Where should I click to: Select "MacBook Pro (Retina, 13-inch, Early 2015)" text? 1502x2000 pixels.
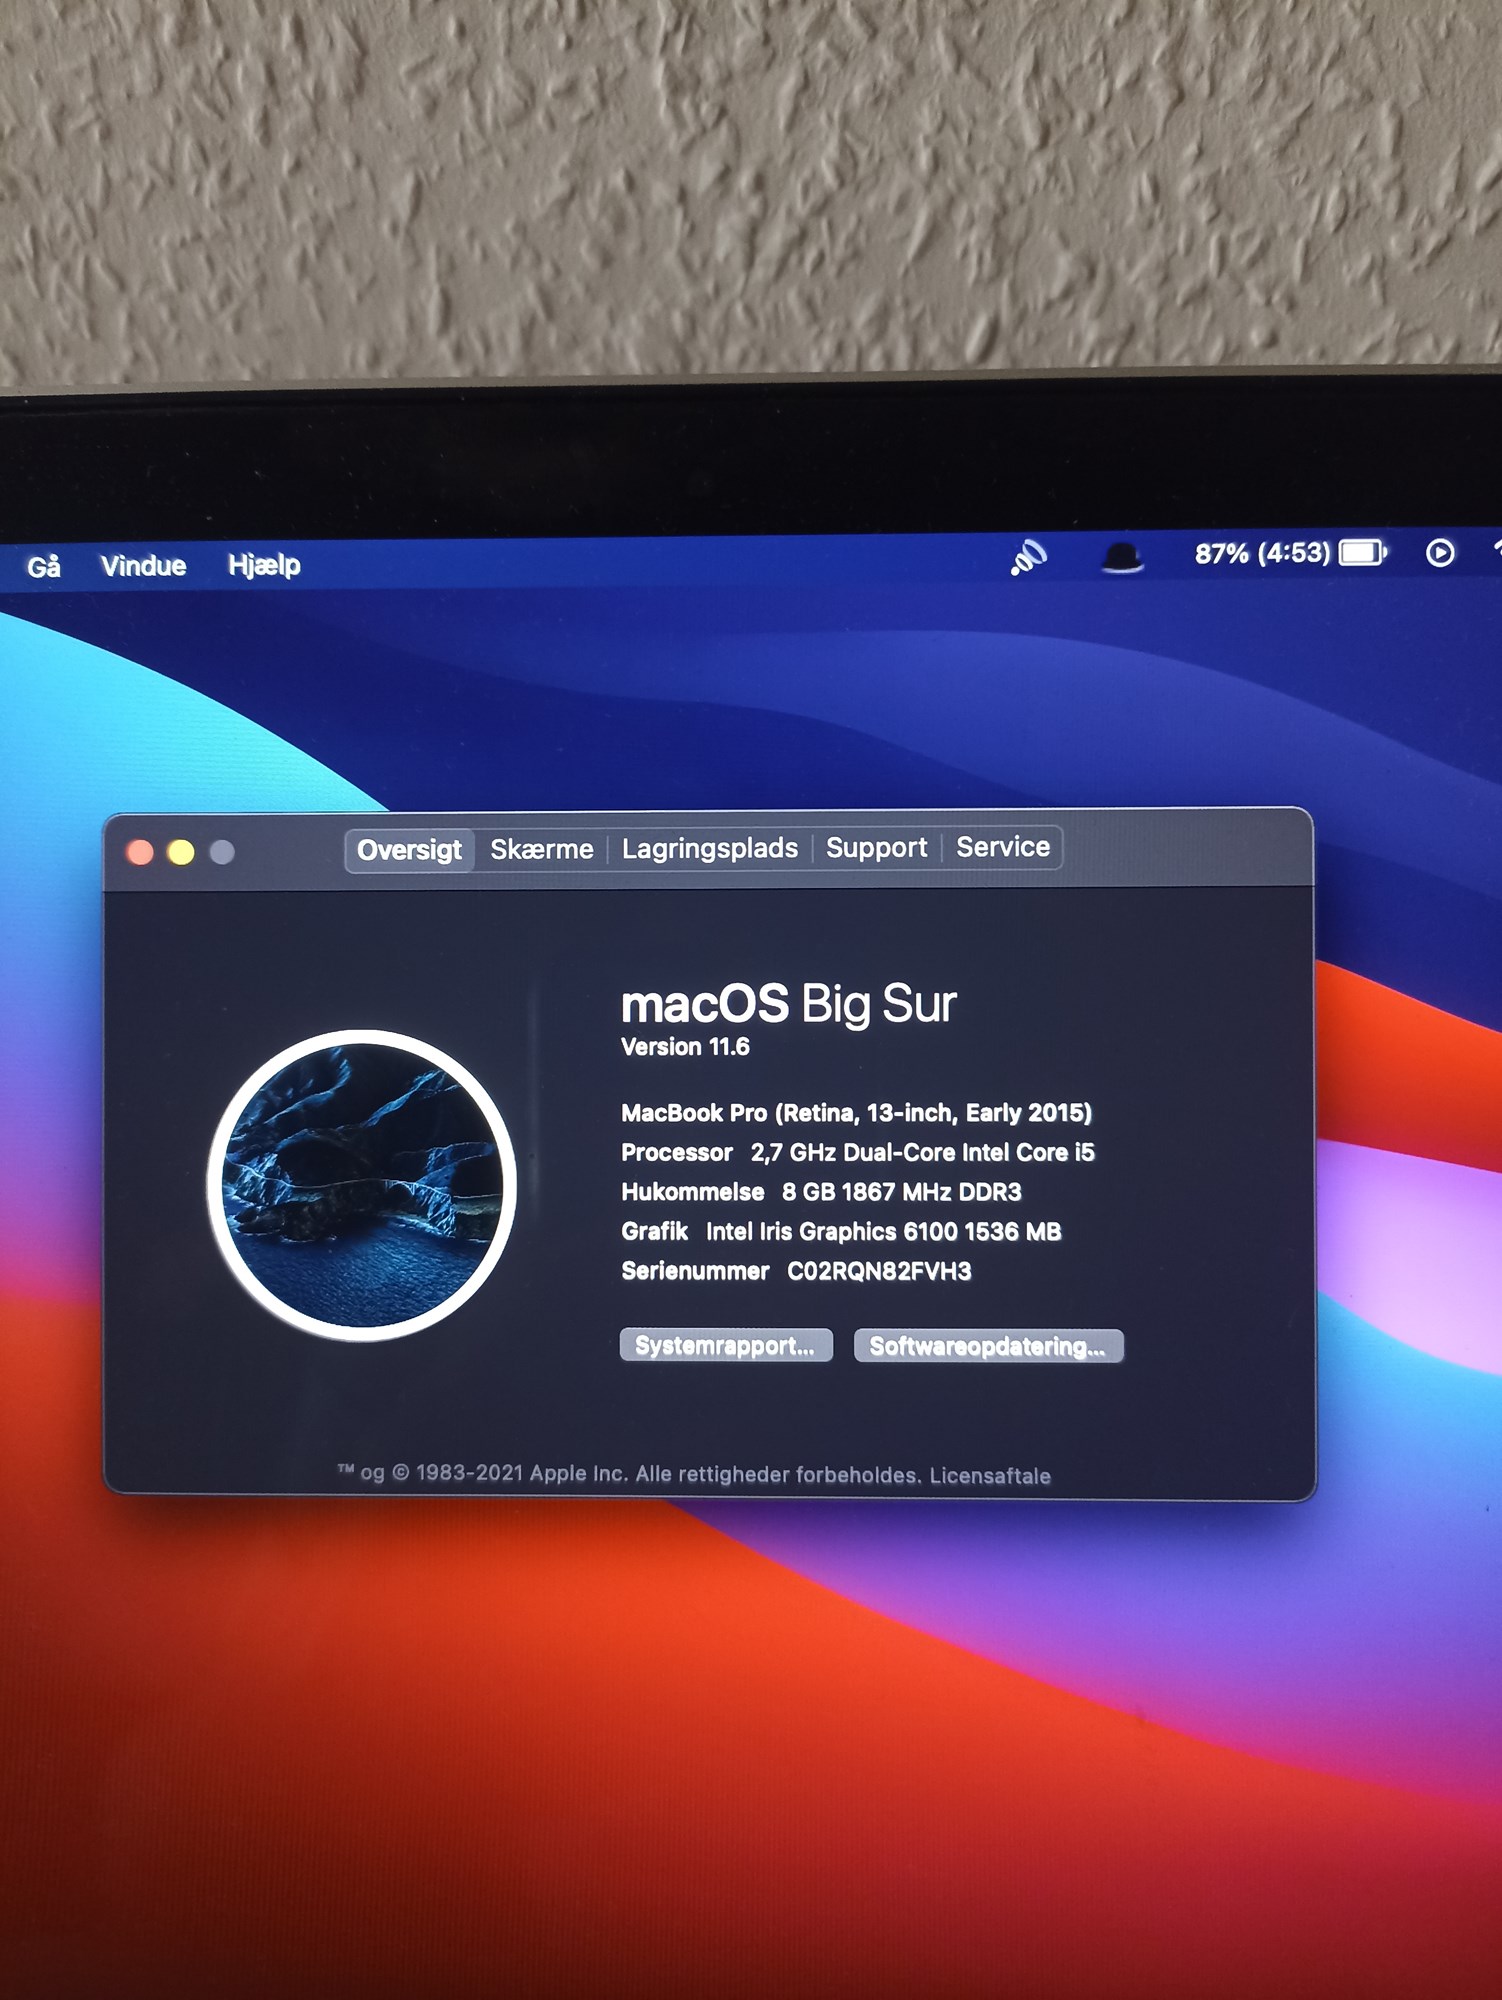(856, 1113)
